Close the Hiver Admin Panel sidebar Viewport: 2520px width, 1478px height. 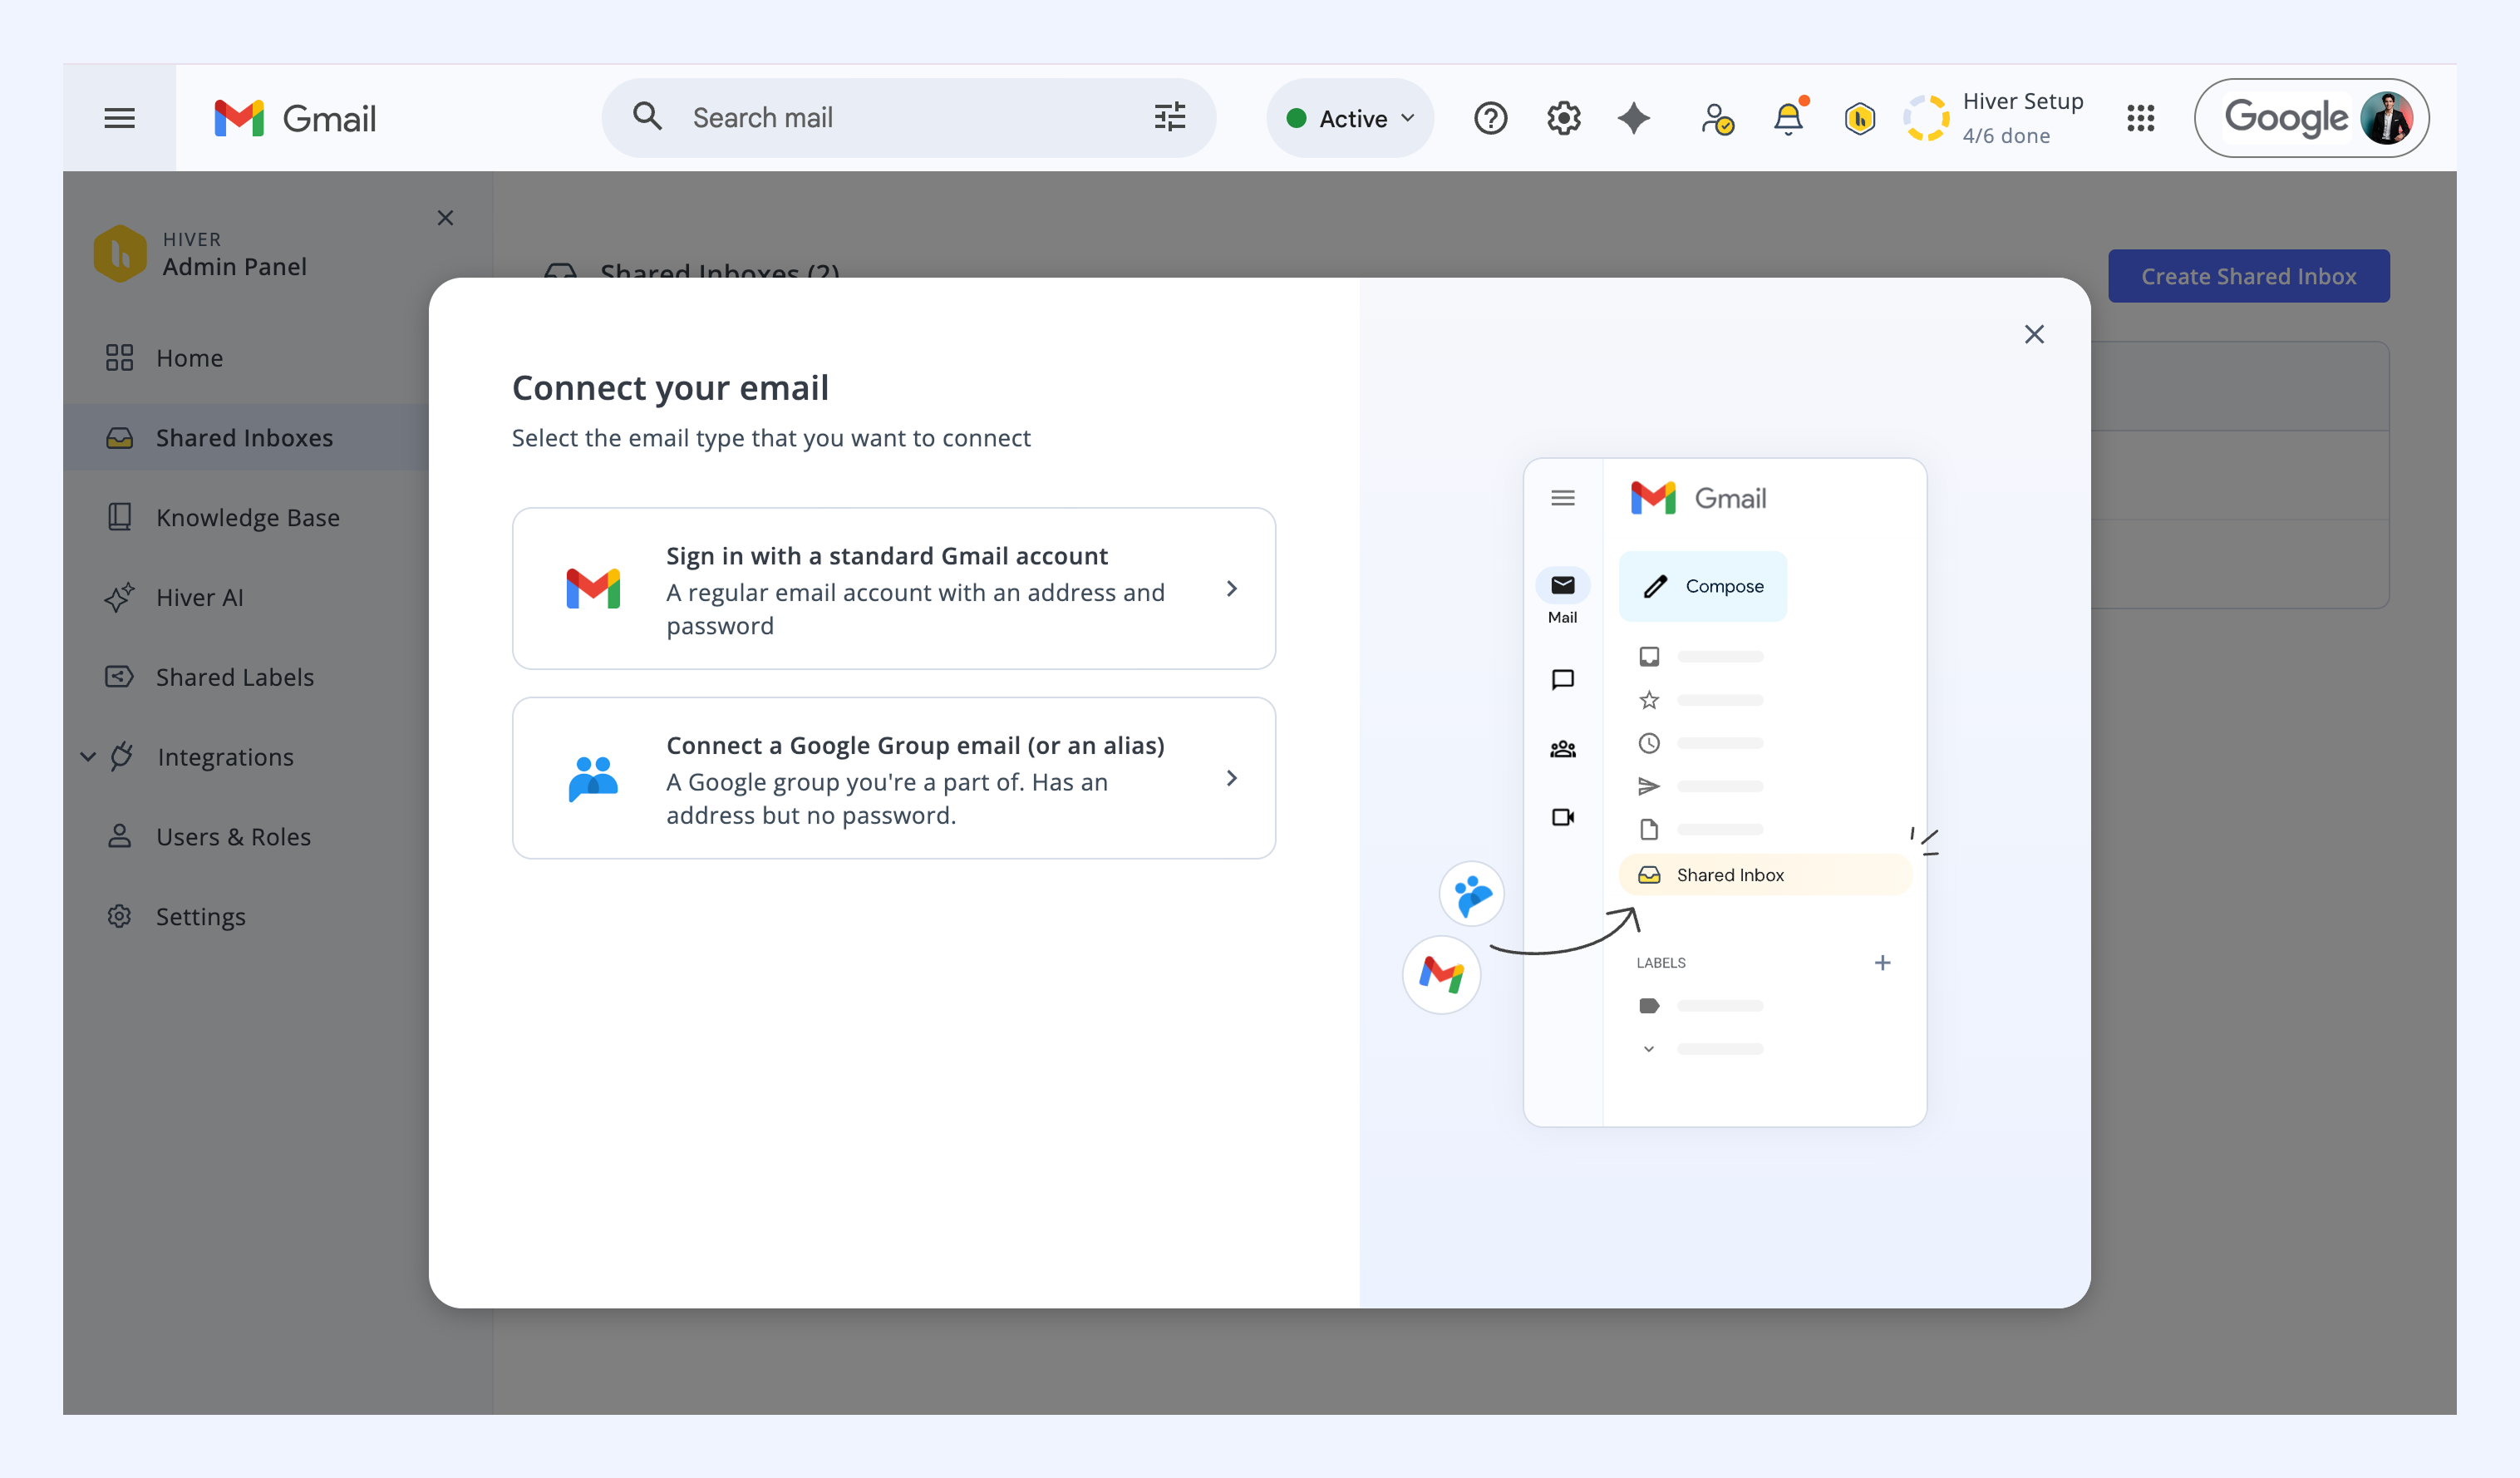pyautogui.click(x=446, y=218)
